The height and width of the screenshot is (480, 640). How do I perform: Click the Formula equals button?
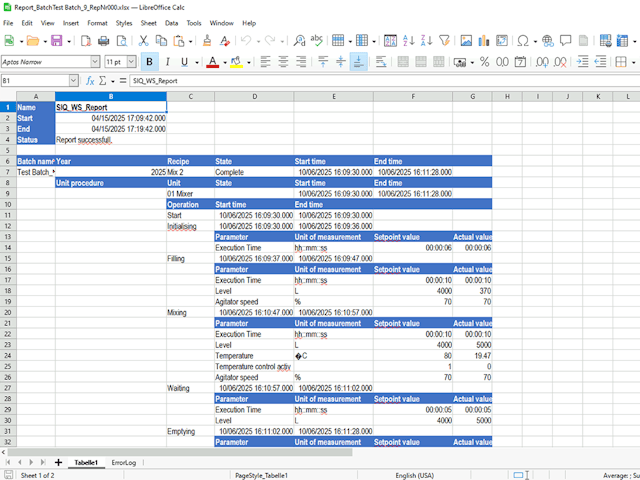(123, 81)
